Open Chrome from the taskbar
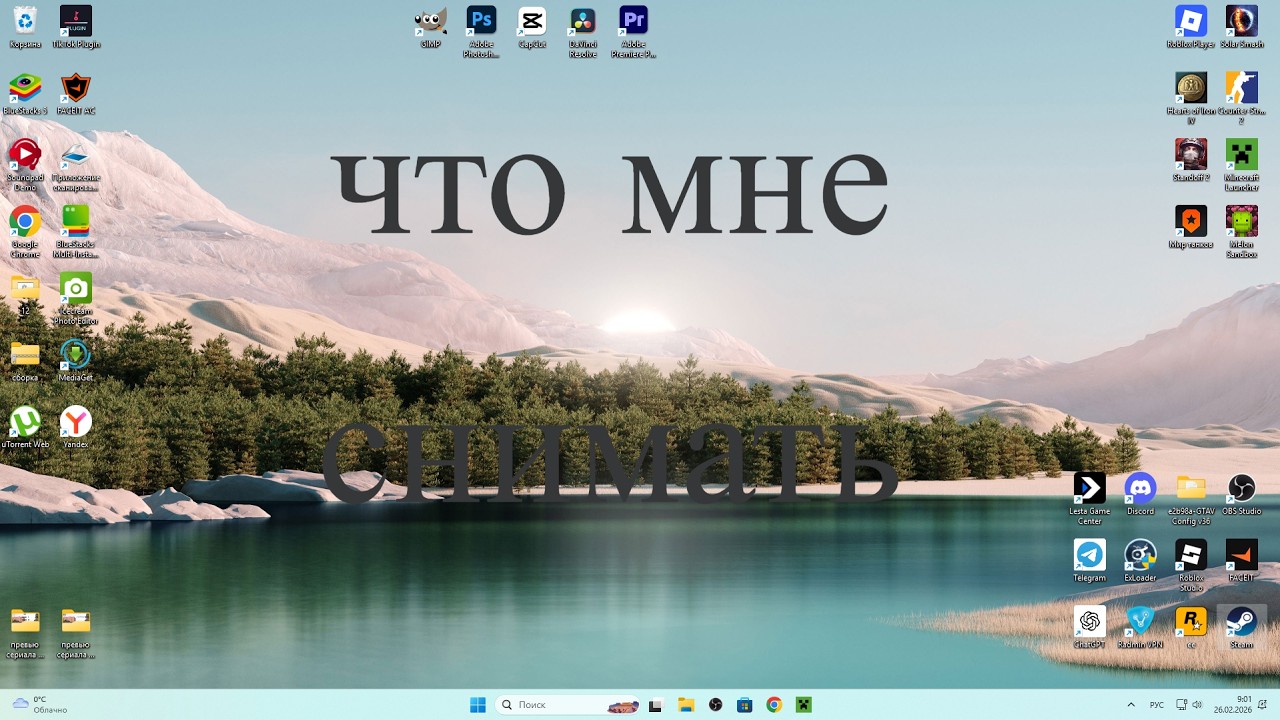 [774, 705]
